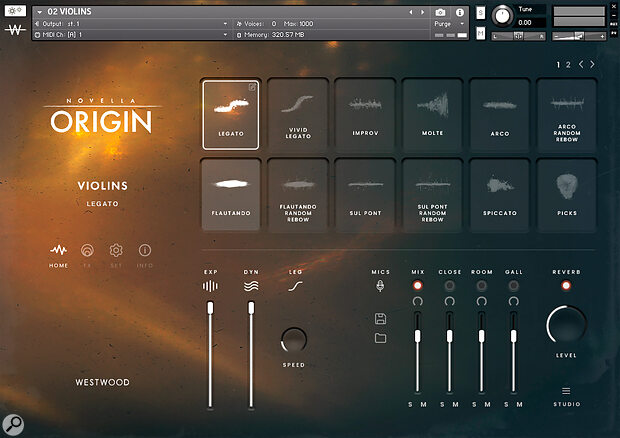Mute the Mix mic channel
Image resolution: width=620 pixels, height=438 pixels.
point(423,404)
